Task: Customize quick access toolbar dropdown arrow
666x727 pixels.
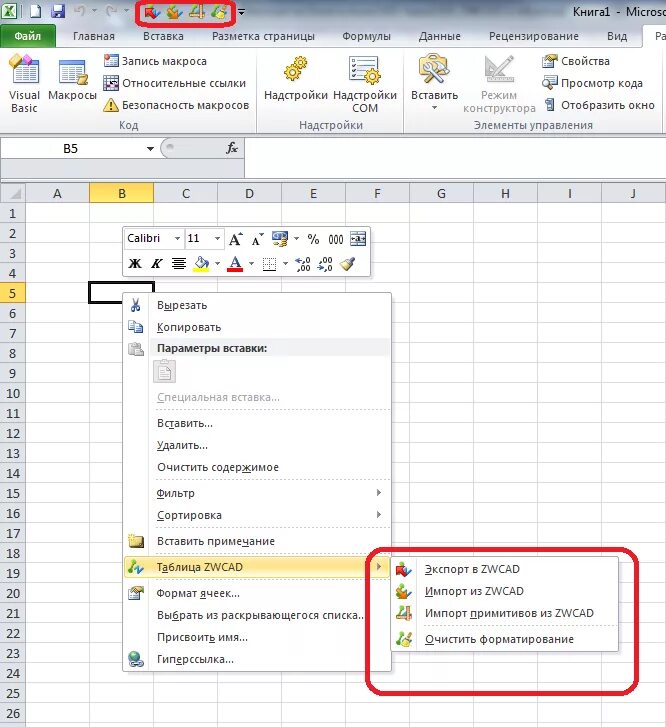Action: [242, 12]
